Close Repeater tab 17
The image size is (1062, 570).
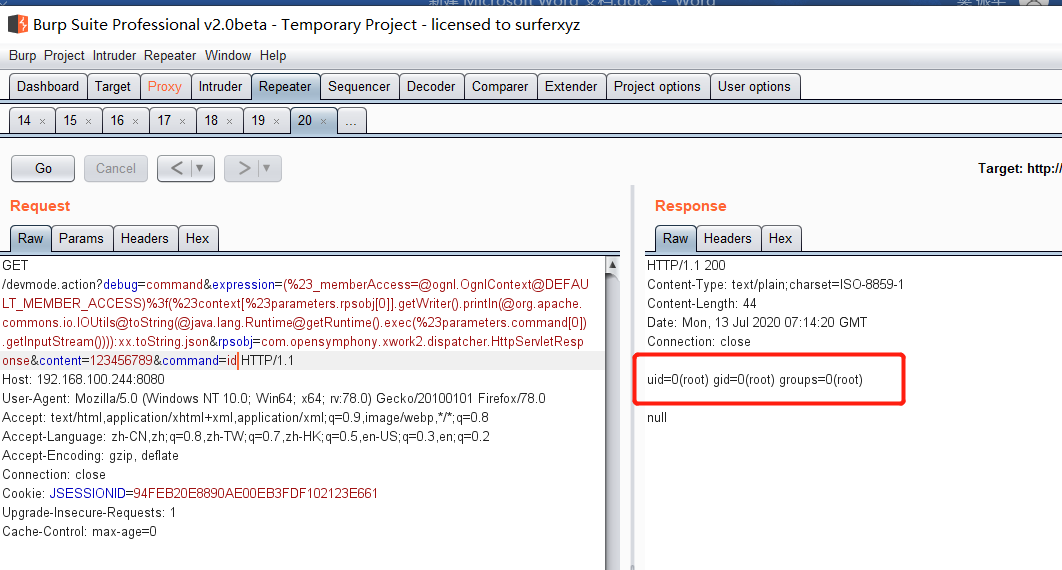pyautogui.click(x=182, y=121)
